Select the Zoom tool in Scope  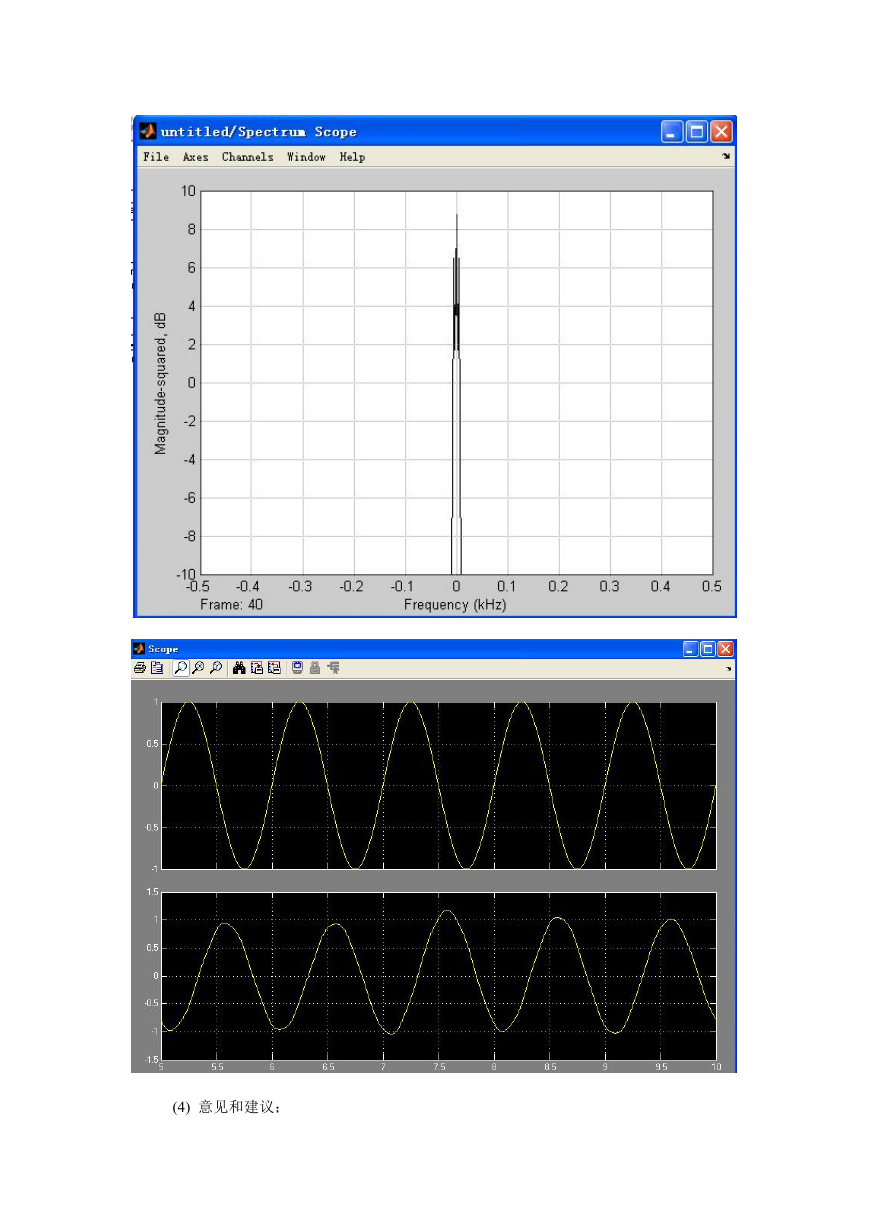(x=181, y=668)
